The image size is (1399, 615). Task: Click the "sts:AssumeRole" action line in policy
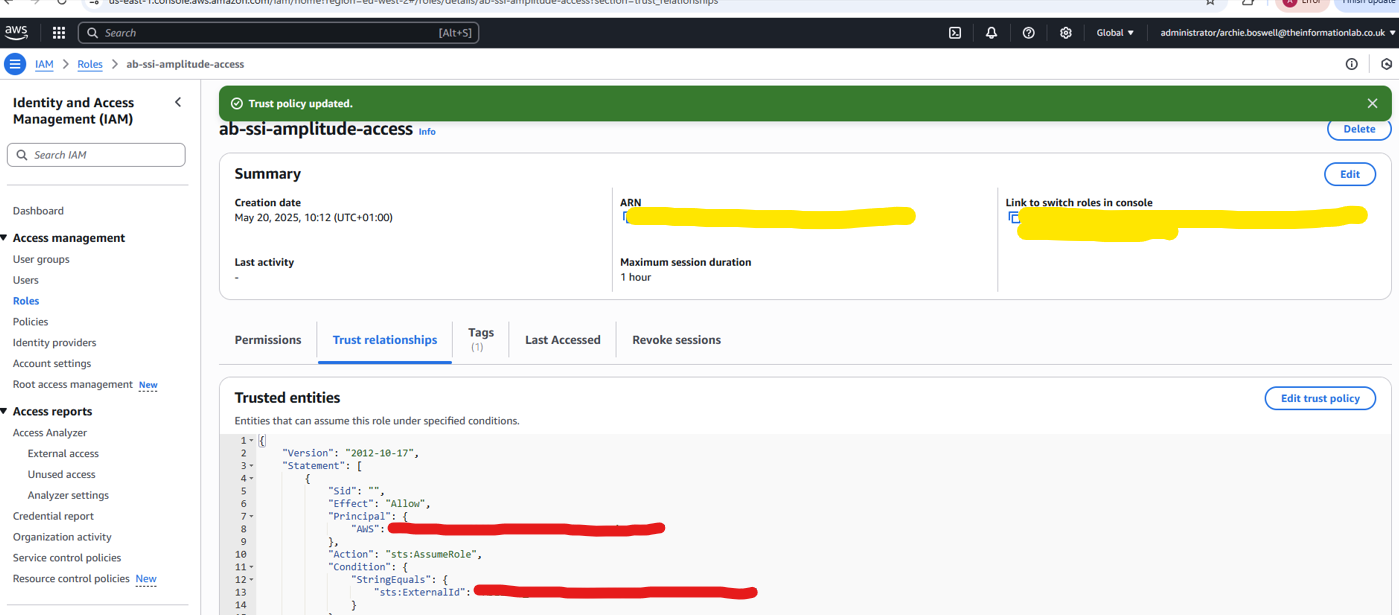coord(406,555)
